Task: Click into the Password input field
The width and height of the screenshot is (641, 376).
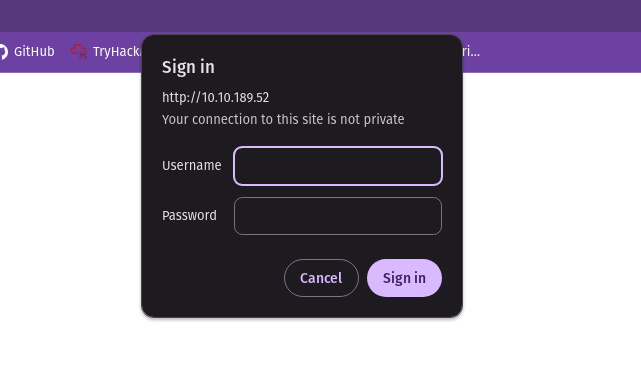Action: tap(338, 216)
